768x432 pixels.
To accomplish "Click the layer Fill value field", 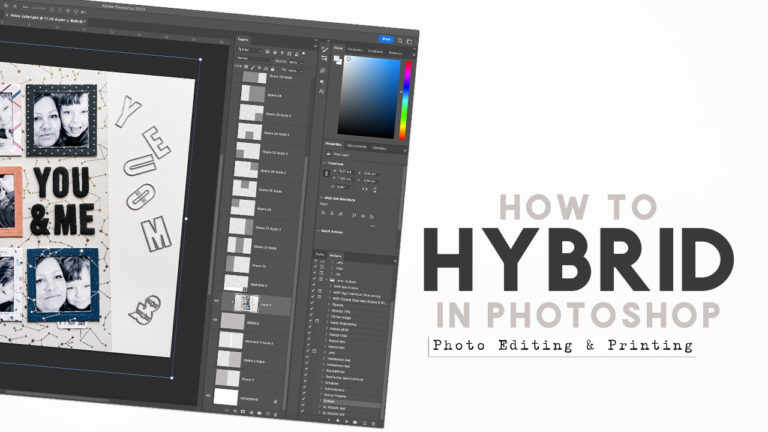I will pyautogui.click(x=293, y=71).
